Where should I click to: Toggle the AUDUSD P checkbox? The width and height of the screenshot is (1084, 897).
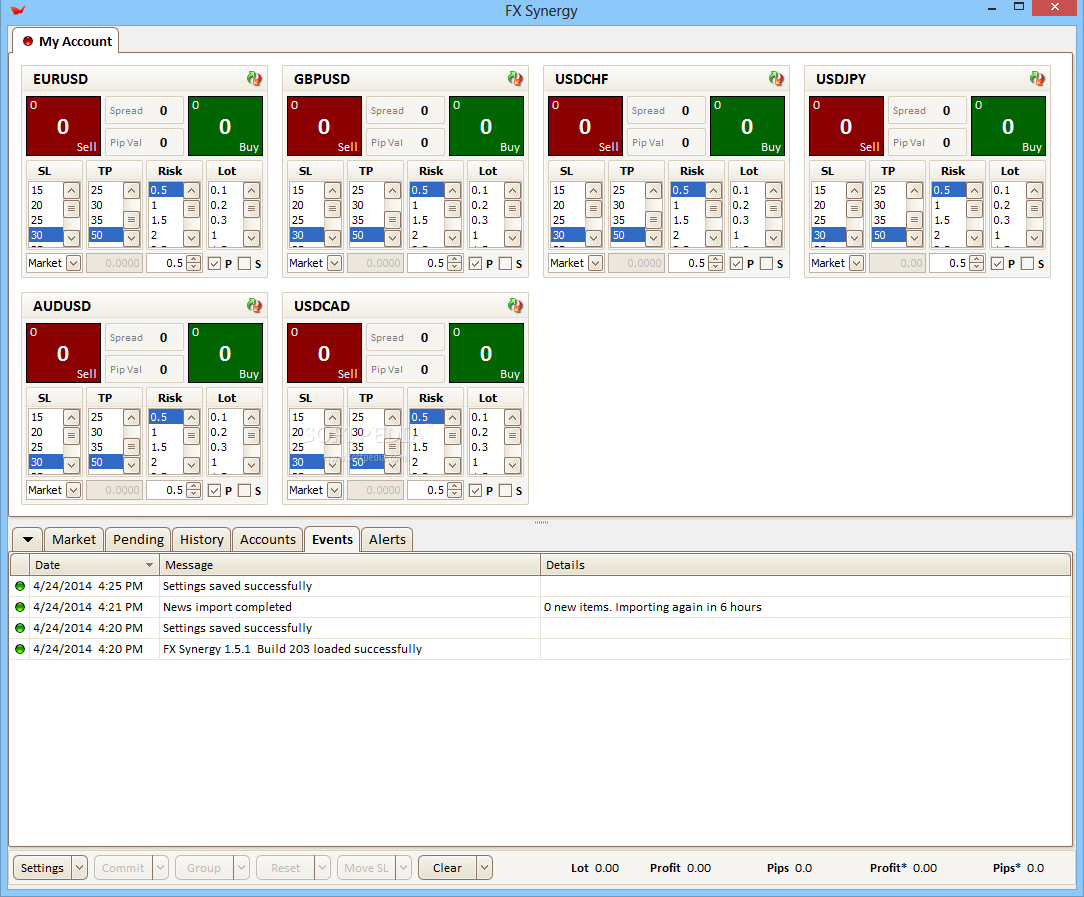pos(214,490)
